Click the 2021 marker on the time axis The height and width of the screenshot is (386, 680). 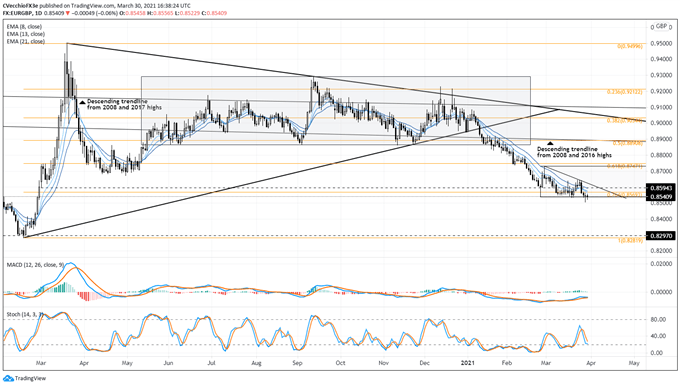[x=468, y=363]
